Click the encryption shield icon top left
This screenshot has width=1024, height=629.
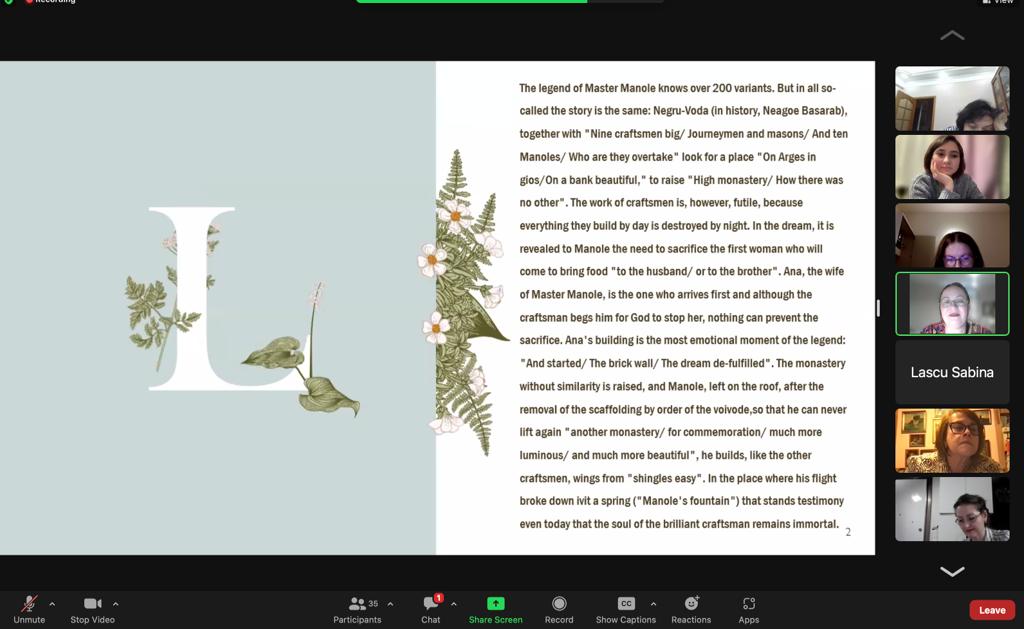[x=8, y=2]
